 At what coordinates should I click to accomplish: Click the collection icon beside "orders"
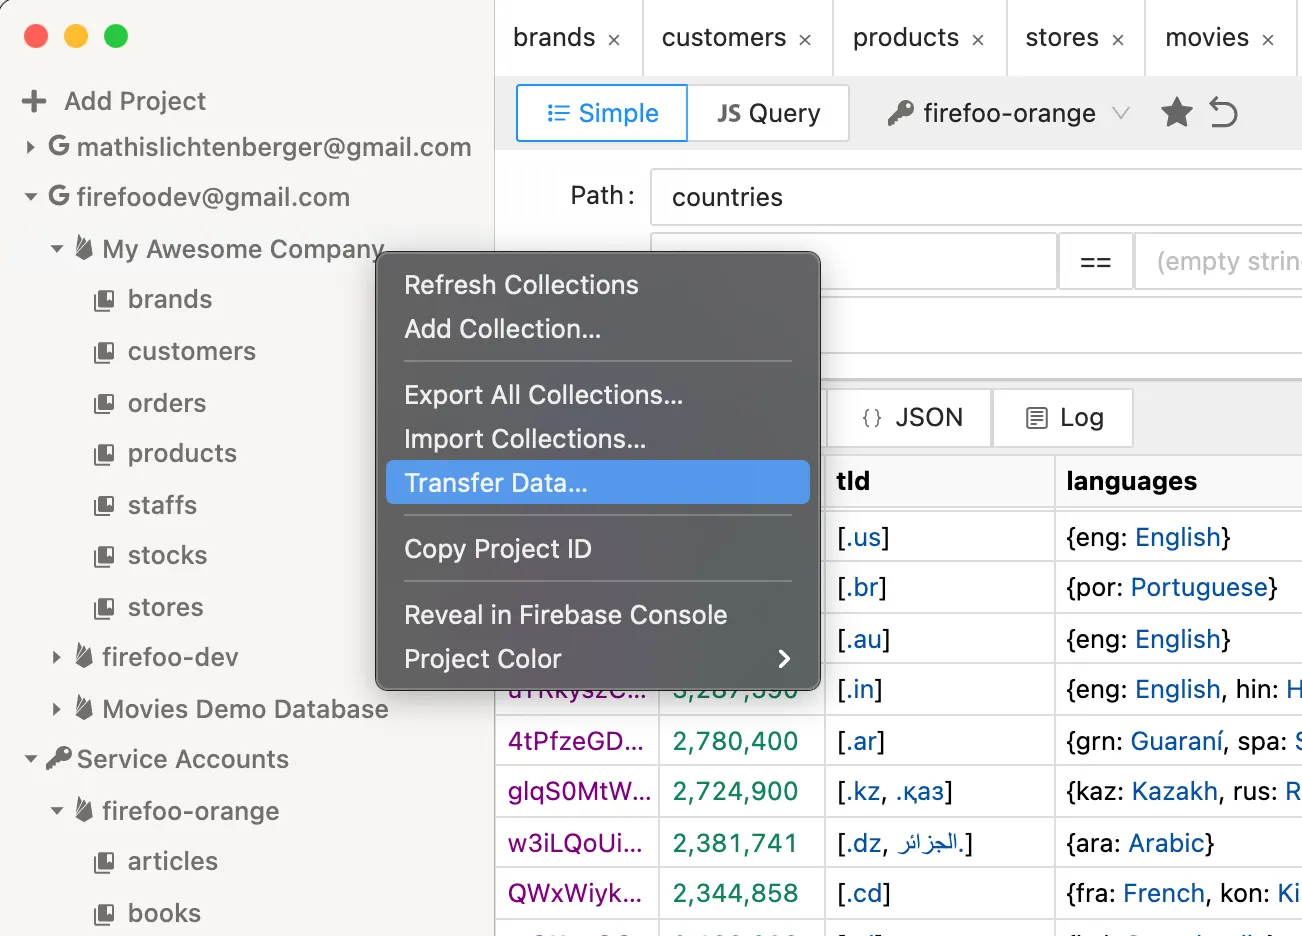click(106, 403)
